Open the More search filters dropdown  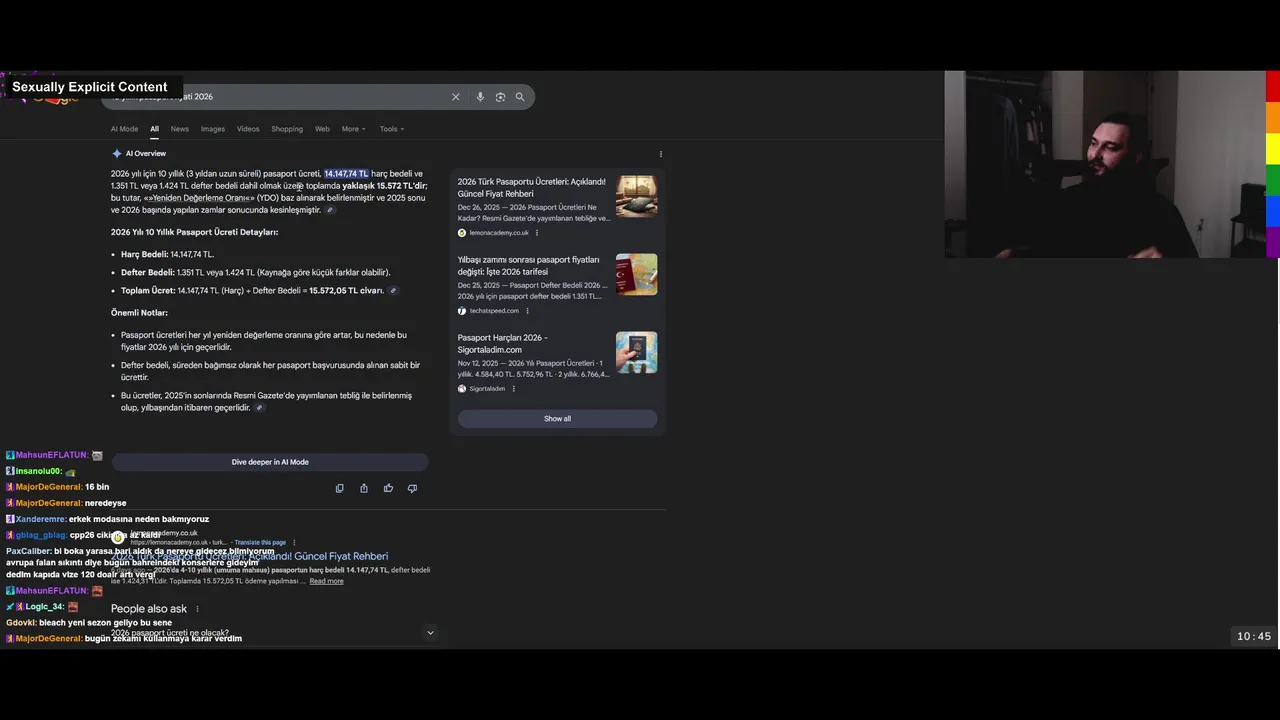point(354,129)
